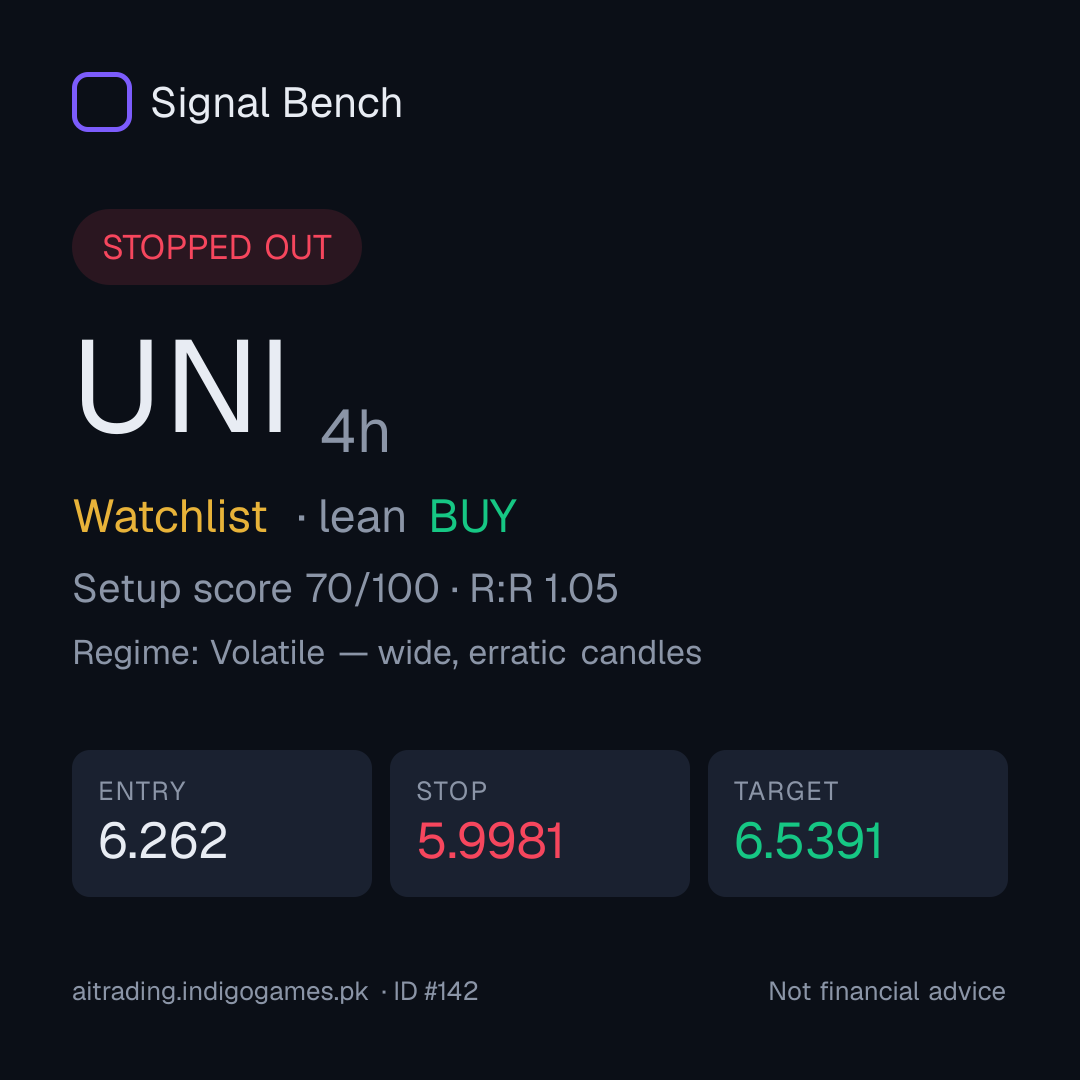The width and height of the screenshot is (1080, 1080).
Task: Open the aitrading.indigogames.pk link
Action: [220, 992]
